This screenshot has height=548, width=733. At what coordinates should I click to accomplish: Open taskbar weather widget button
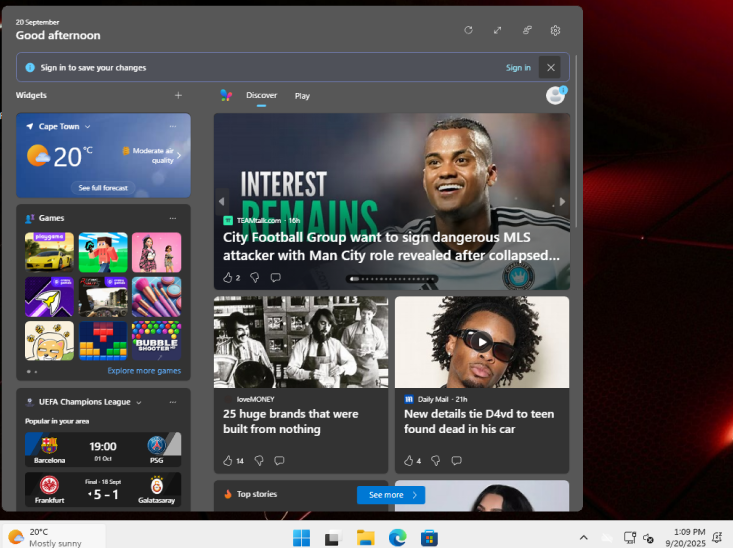(x=54, y=537)
